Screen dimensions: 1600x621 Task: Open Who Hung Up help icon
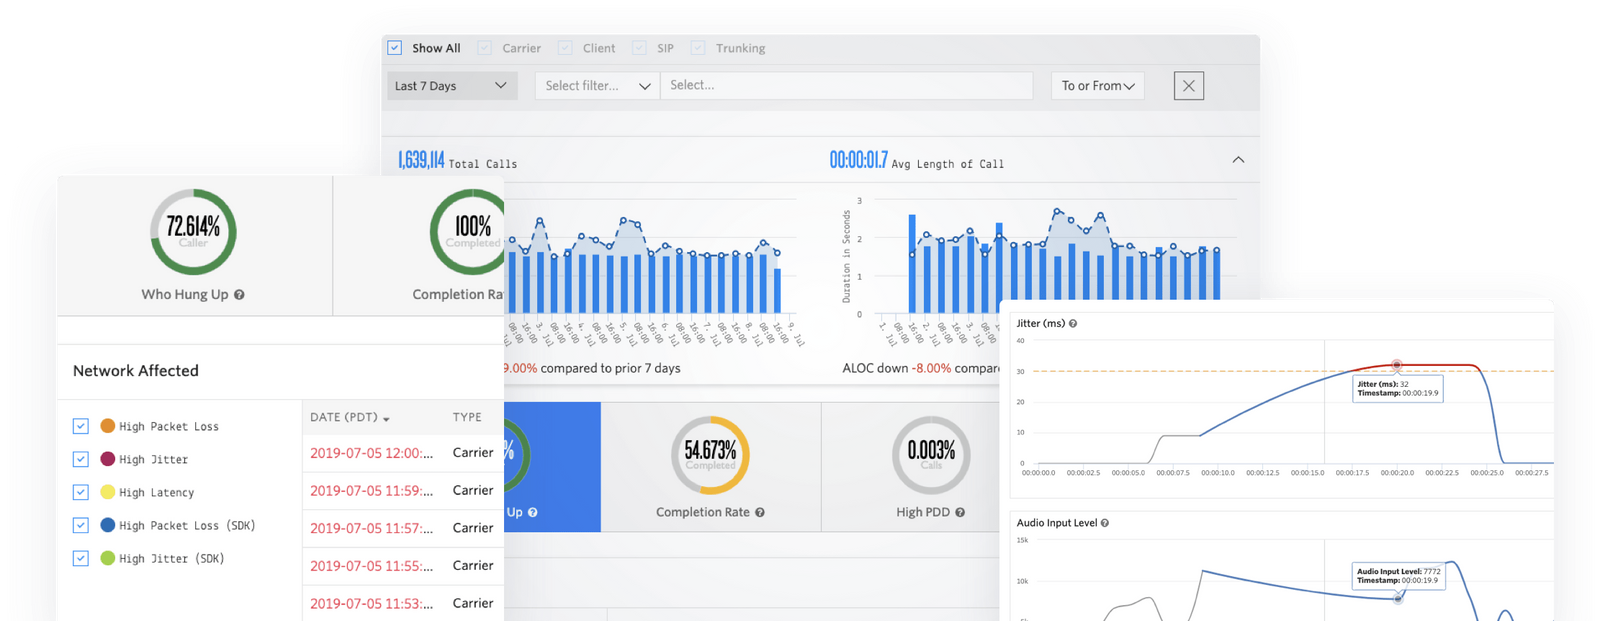coord(239,295)
